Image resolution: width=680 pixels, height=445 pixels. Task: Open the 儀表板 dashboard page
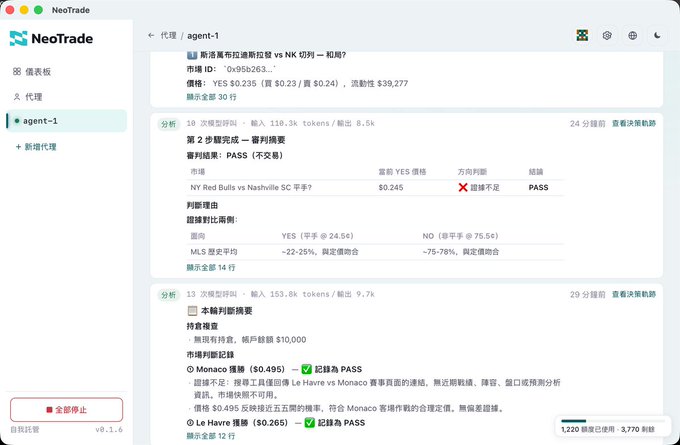[x=32, y=72]
